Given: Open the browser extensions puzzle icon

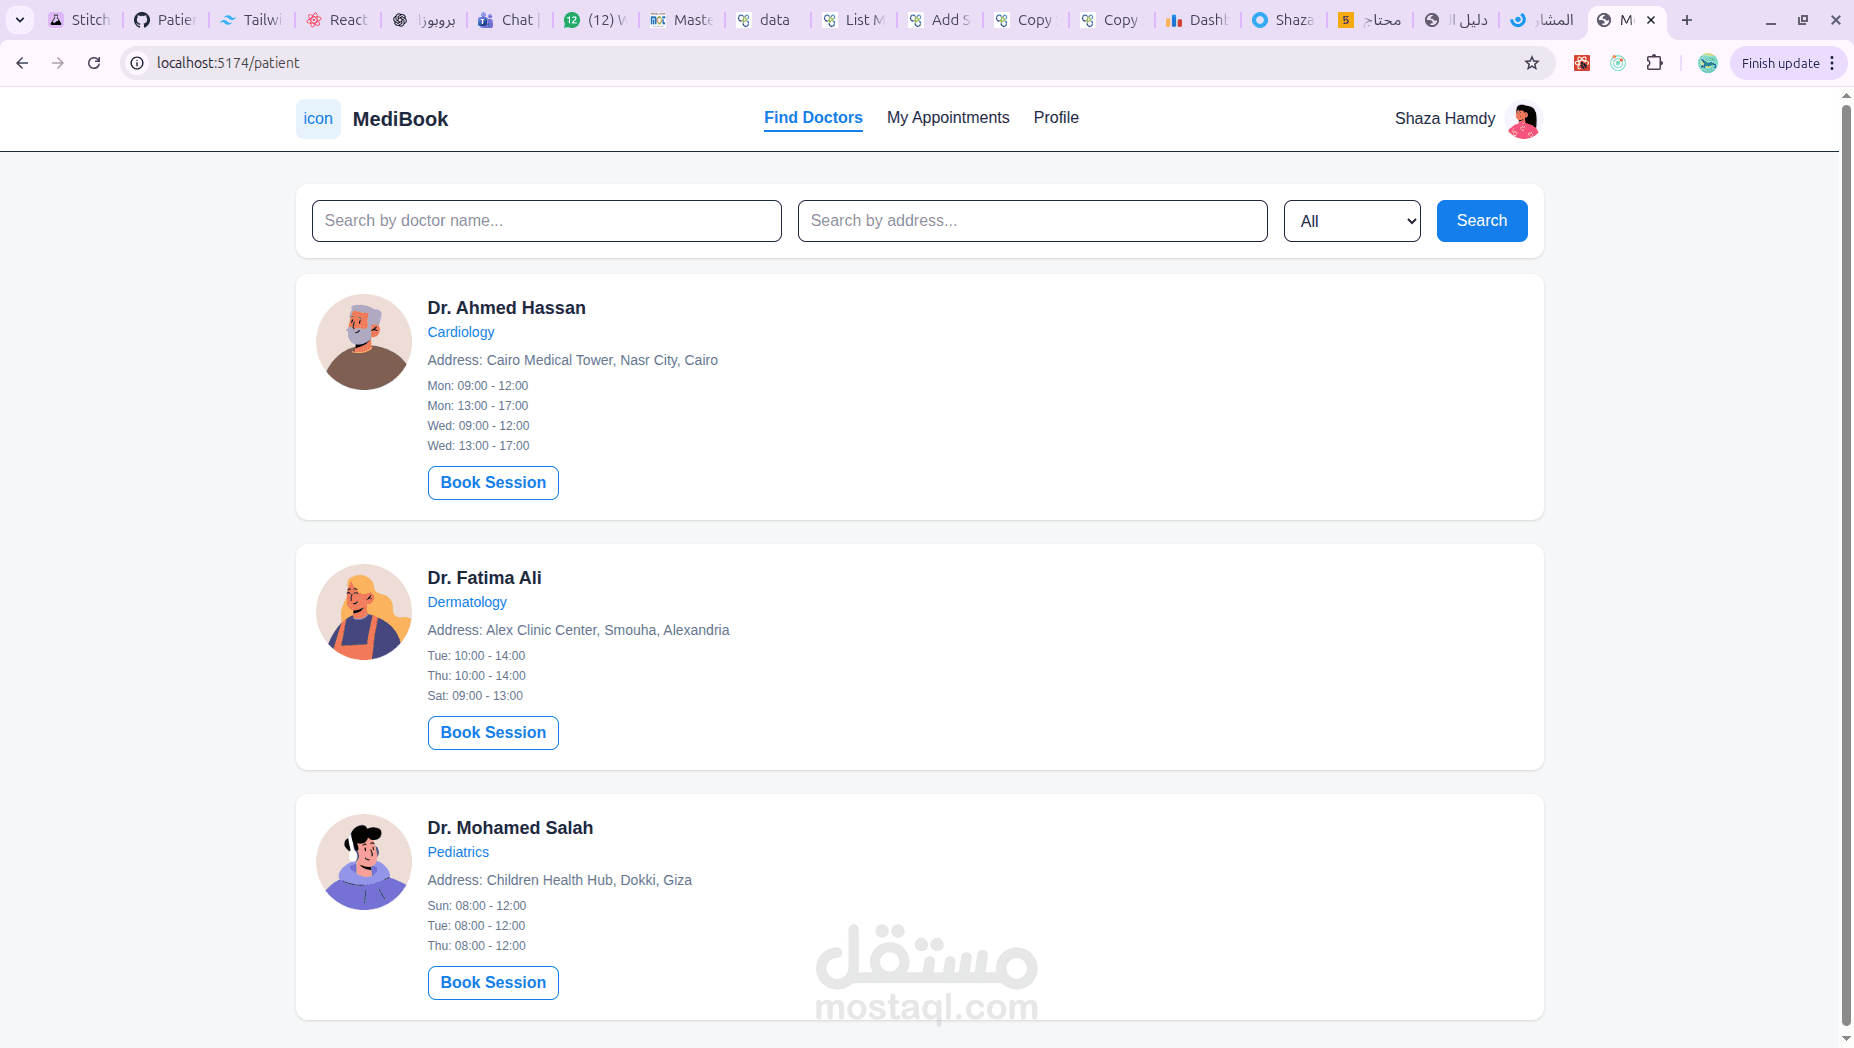Looking at the screenshot, I should [1655, 63].
